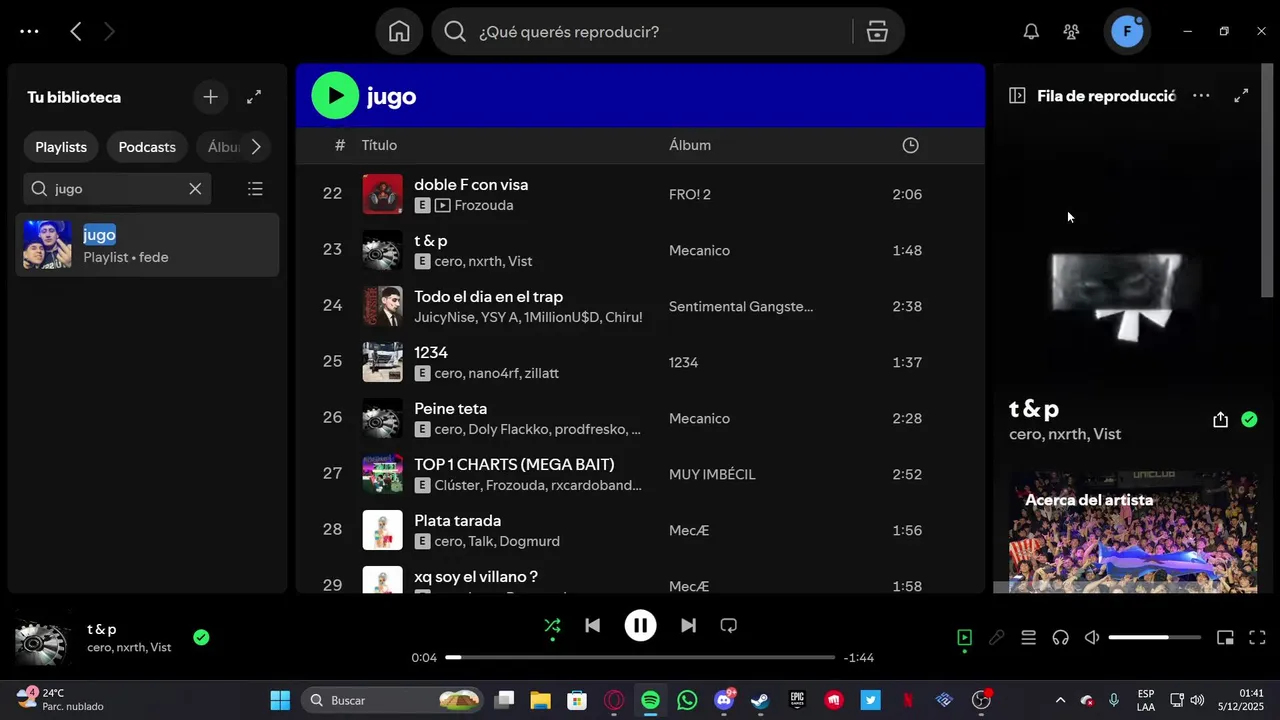Expand Tu biblioteca to full view
Image resolution: width=1280 pixels, height=720 pixels.
click(254, 97)
